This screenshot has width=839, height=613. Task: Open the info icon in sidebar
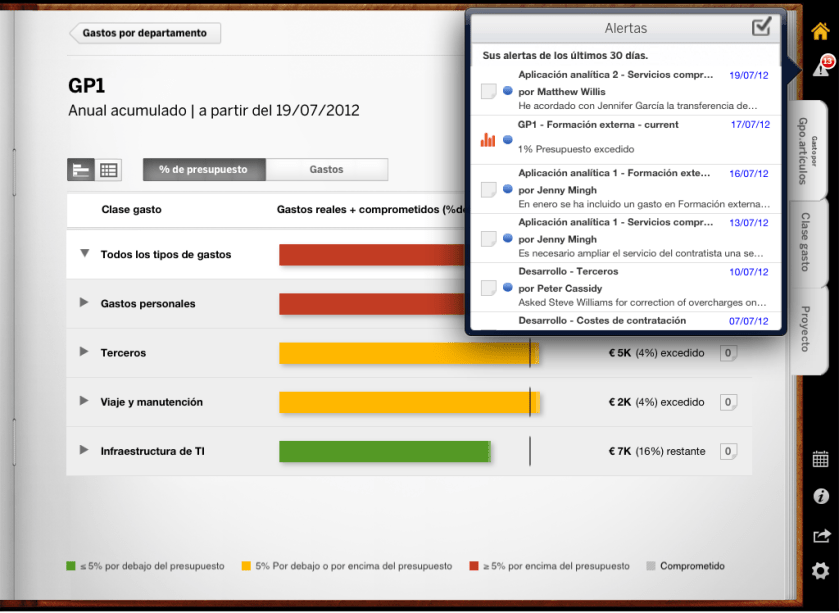[820, 496]
